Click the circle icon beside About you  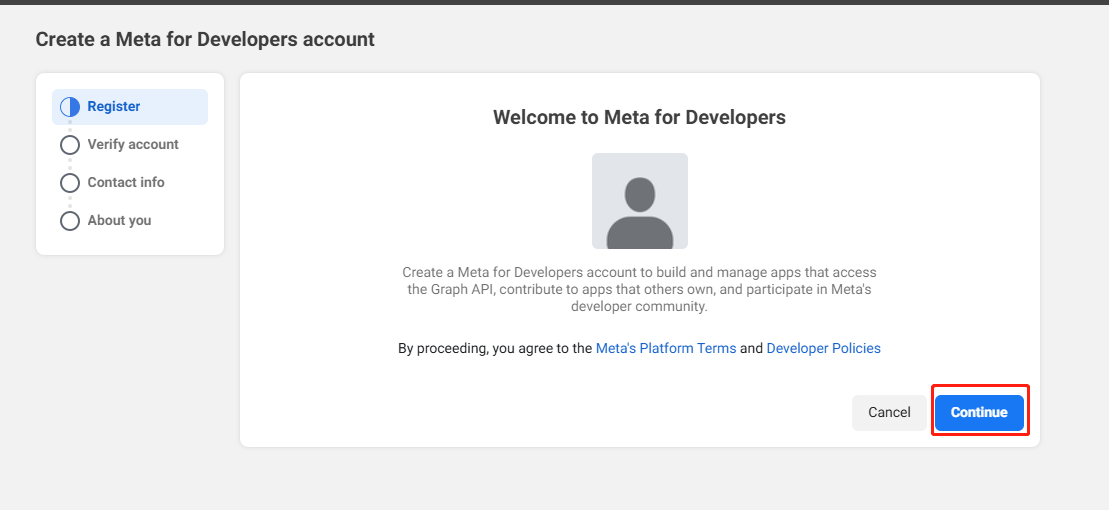coord(70,221)
